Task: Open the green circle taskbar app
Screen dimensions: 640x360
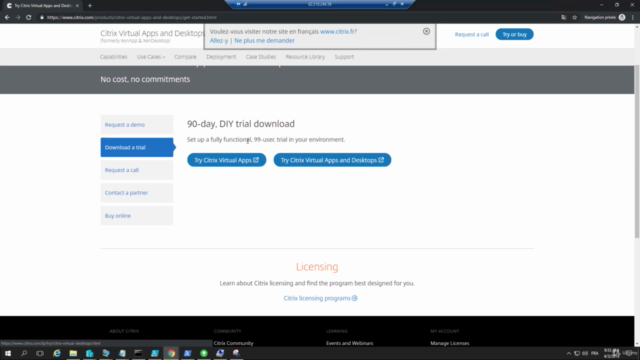Action: (204, 353)
